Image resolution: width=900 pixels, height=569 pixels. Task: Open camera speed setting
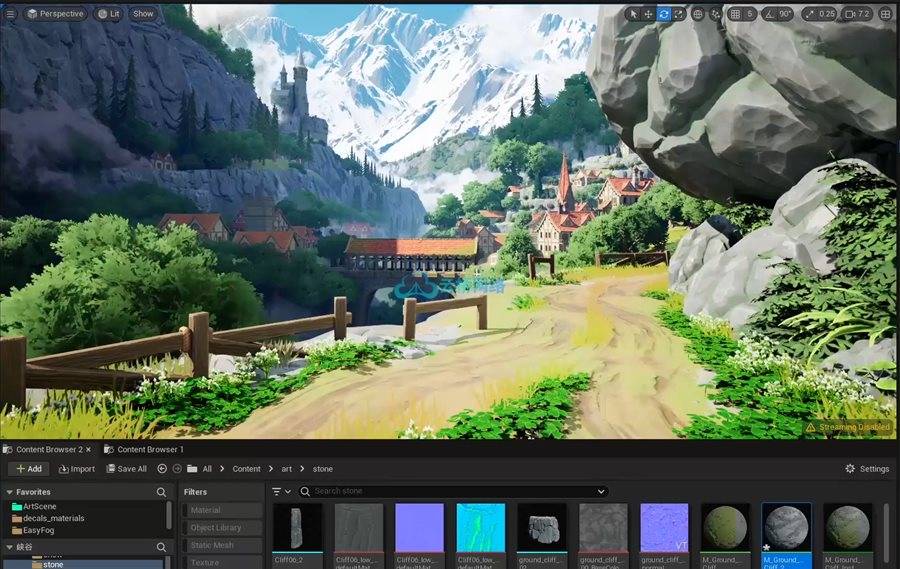pos(858,14)
